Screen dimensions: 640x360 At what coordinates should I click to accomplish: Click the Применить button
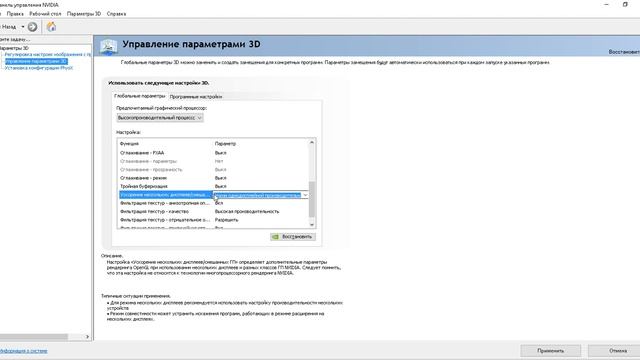coord(551,351)
